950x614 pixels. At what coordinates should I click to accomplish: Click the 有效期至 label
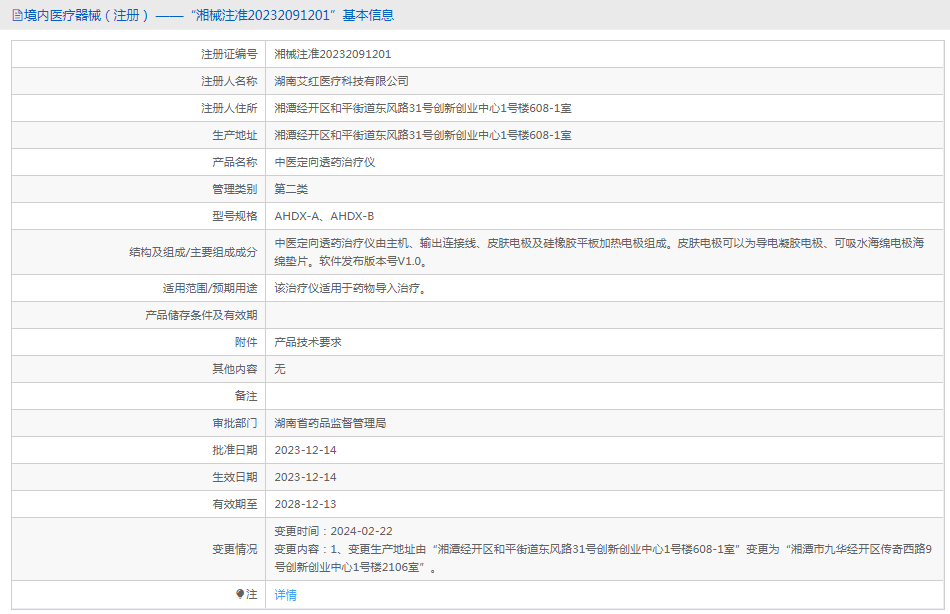(x=234, y=504)
